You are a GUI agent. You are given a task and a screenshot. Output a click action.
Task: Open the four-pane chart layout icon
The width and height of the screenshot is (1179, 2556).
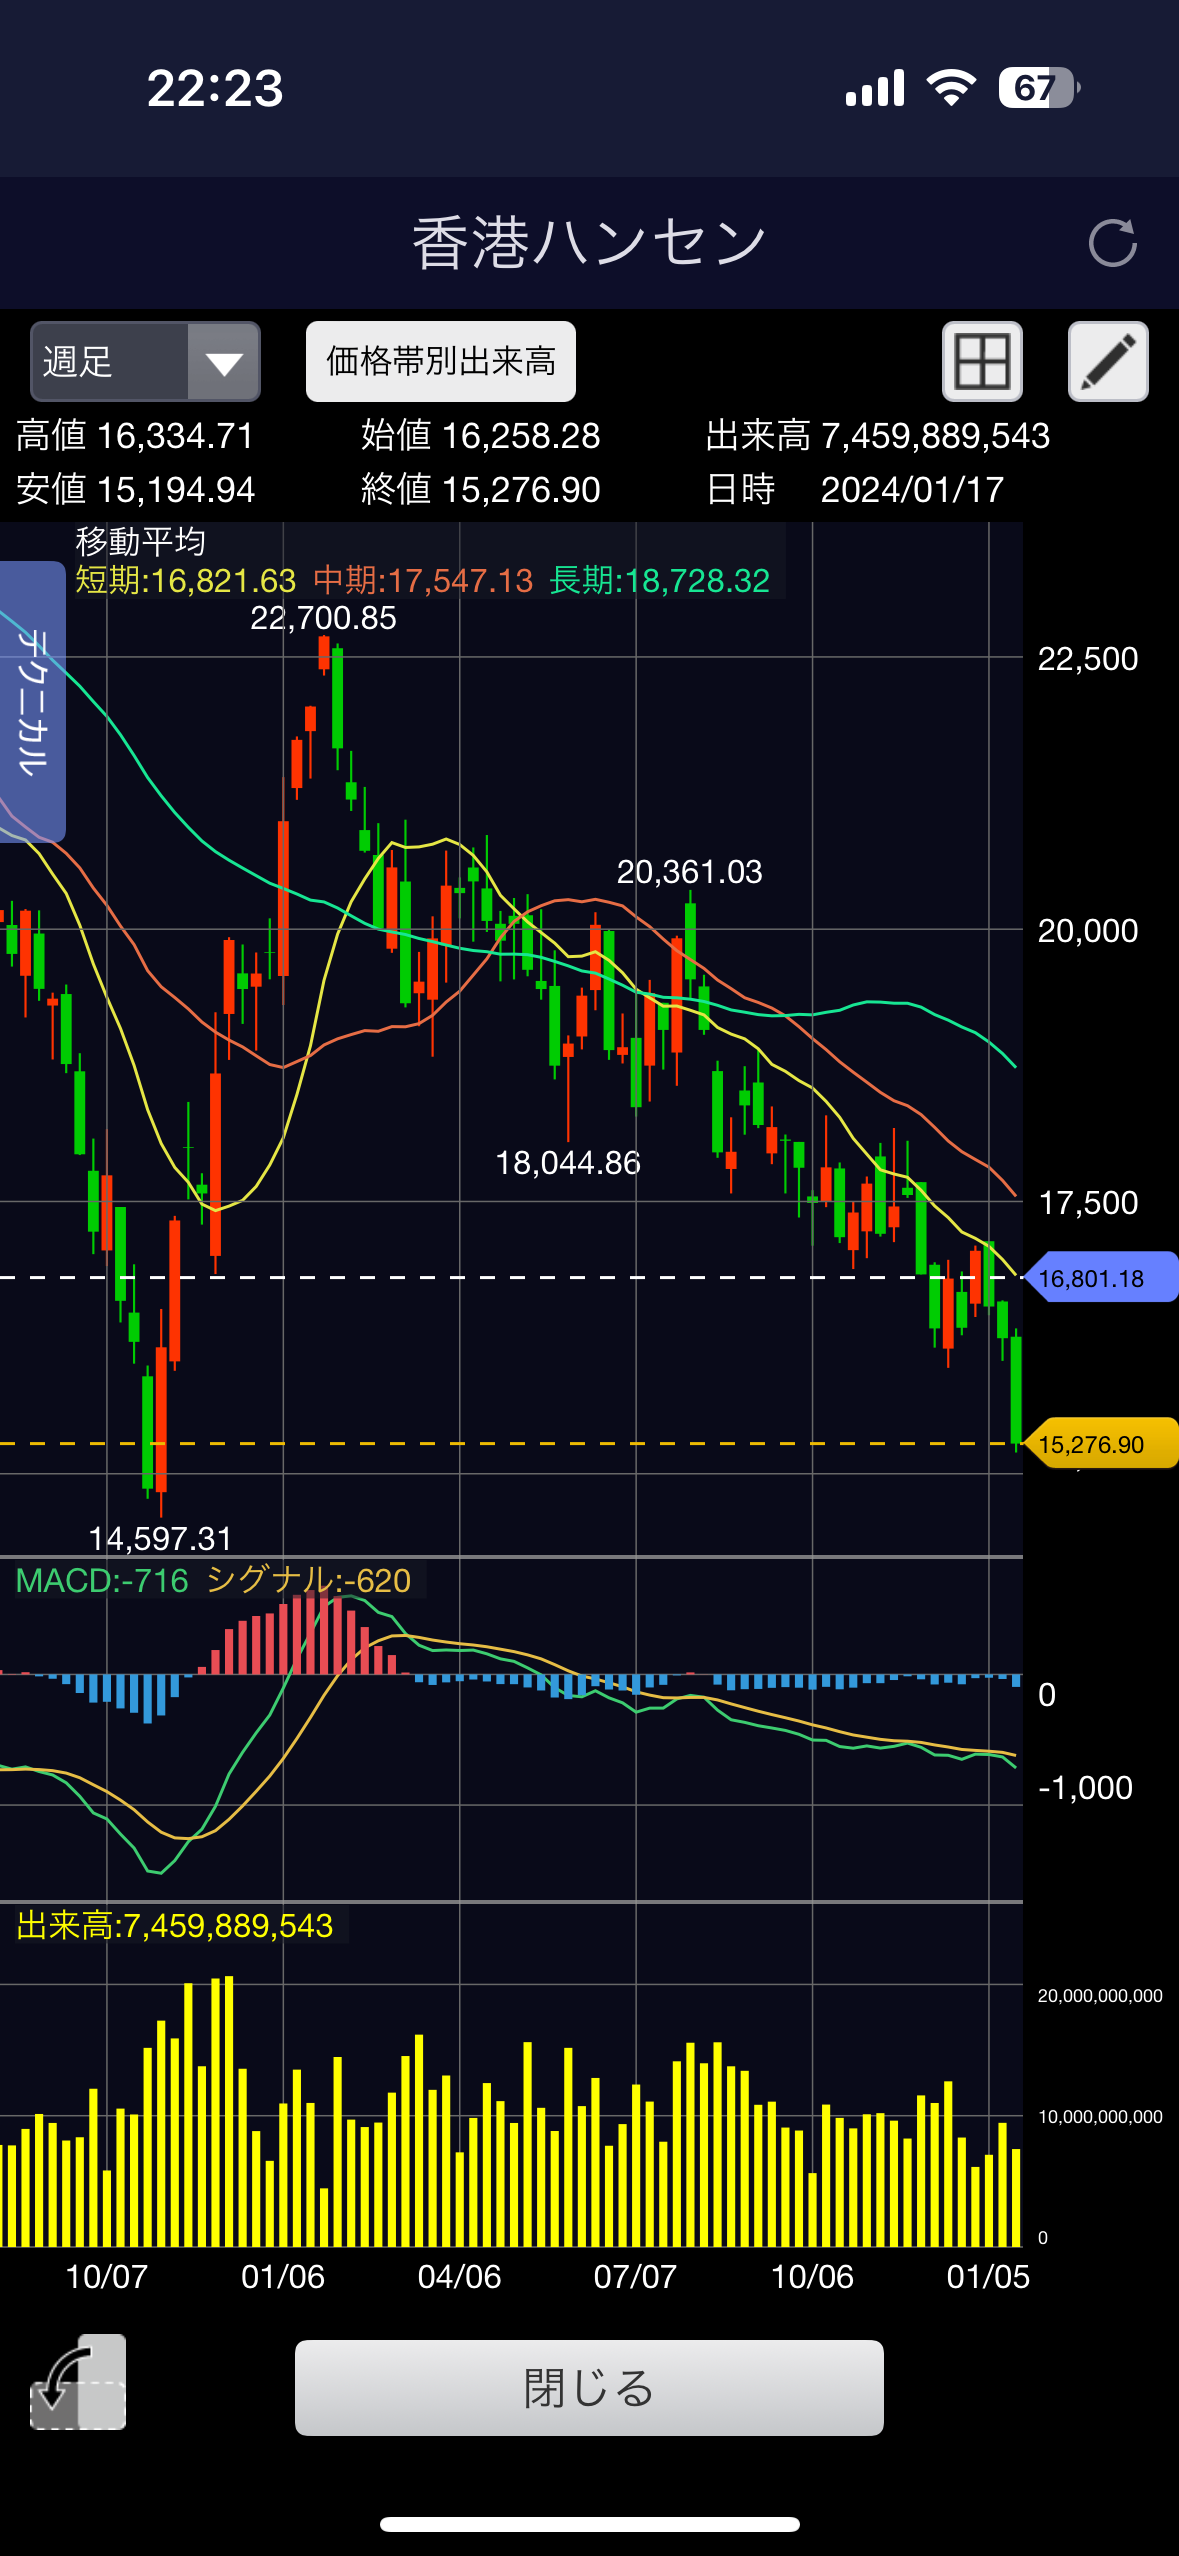click(982, 362)
